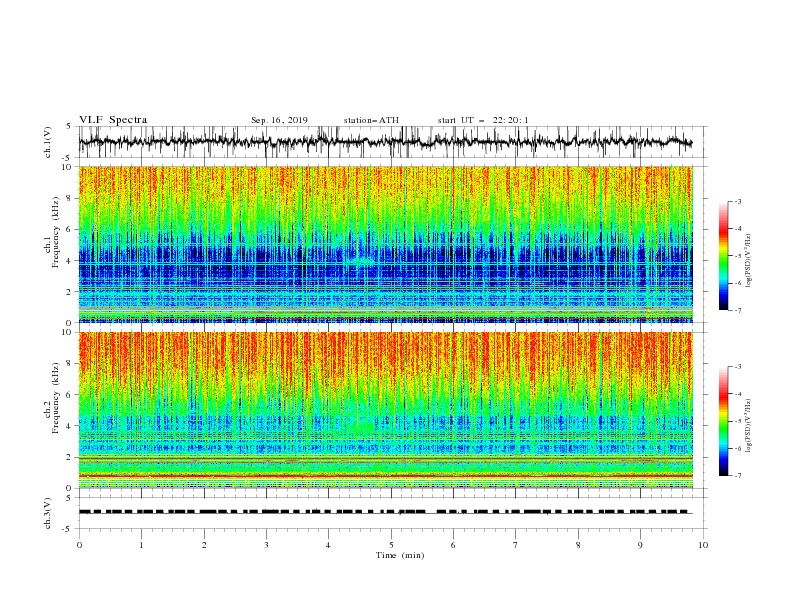
Task: Click the "-3" label on ch.1 colorbar
Action: [738, 201]
